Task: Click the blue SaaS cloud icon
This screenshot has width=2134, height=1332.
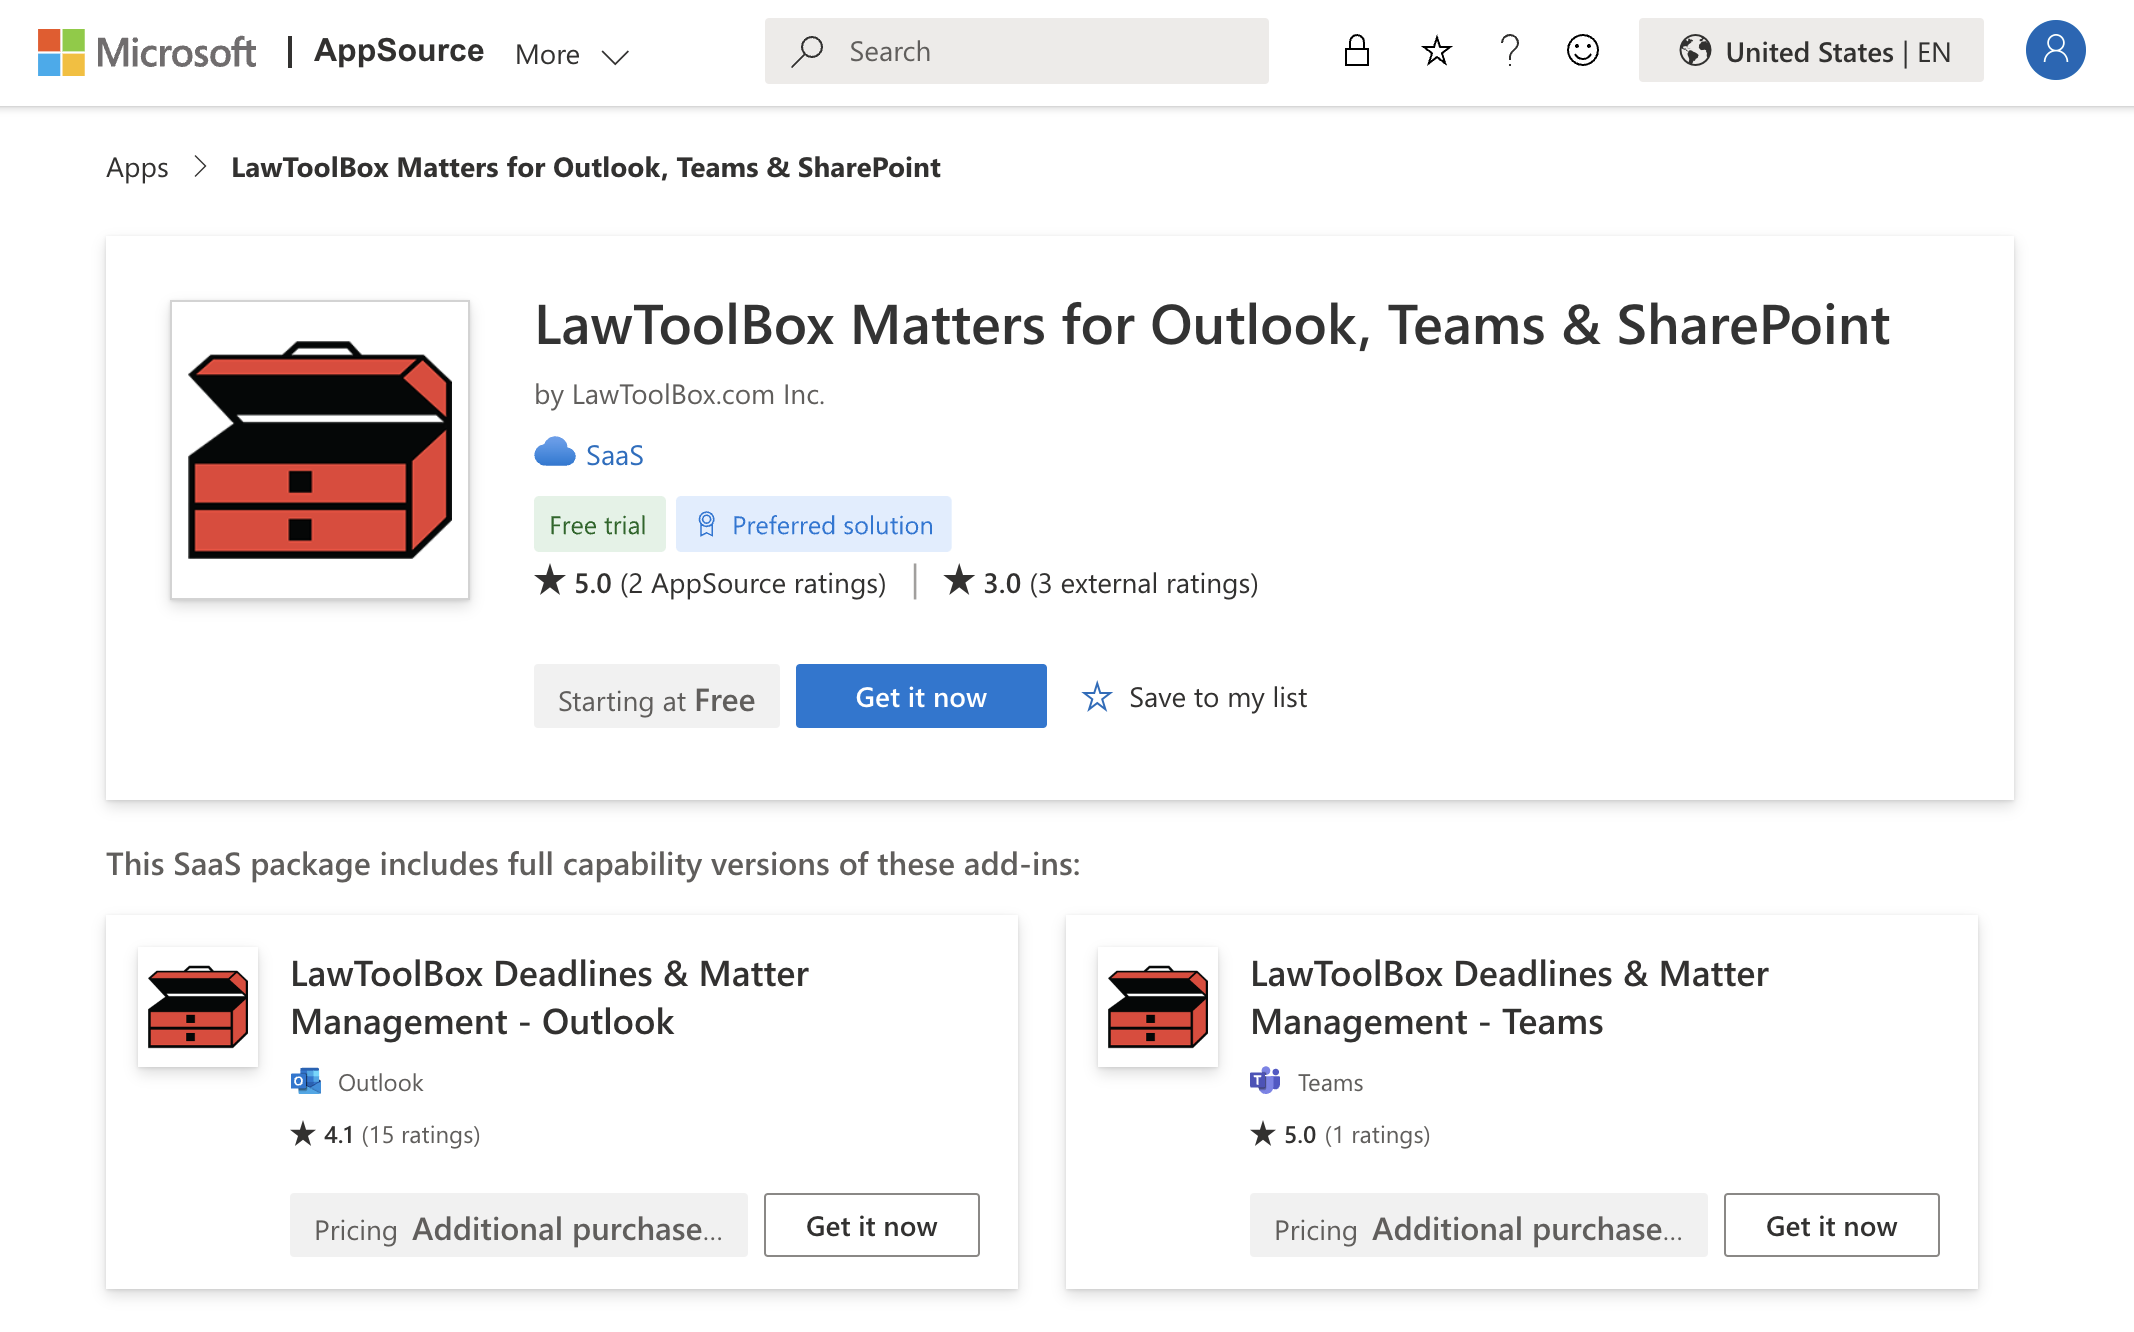Action: [x=555, y=454]
